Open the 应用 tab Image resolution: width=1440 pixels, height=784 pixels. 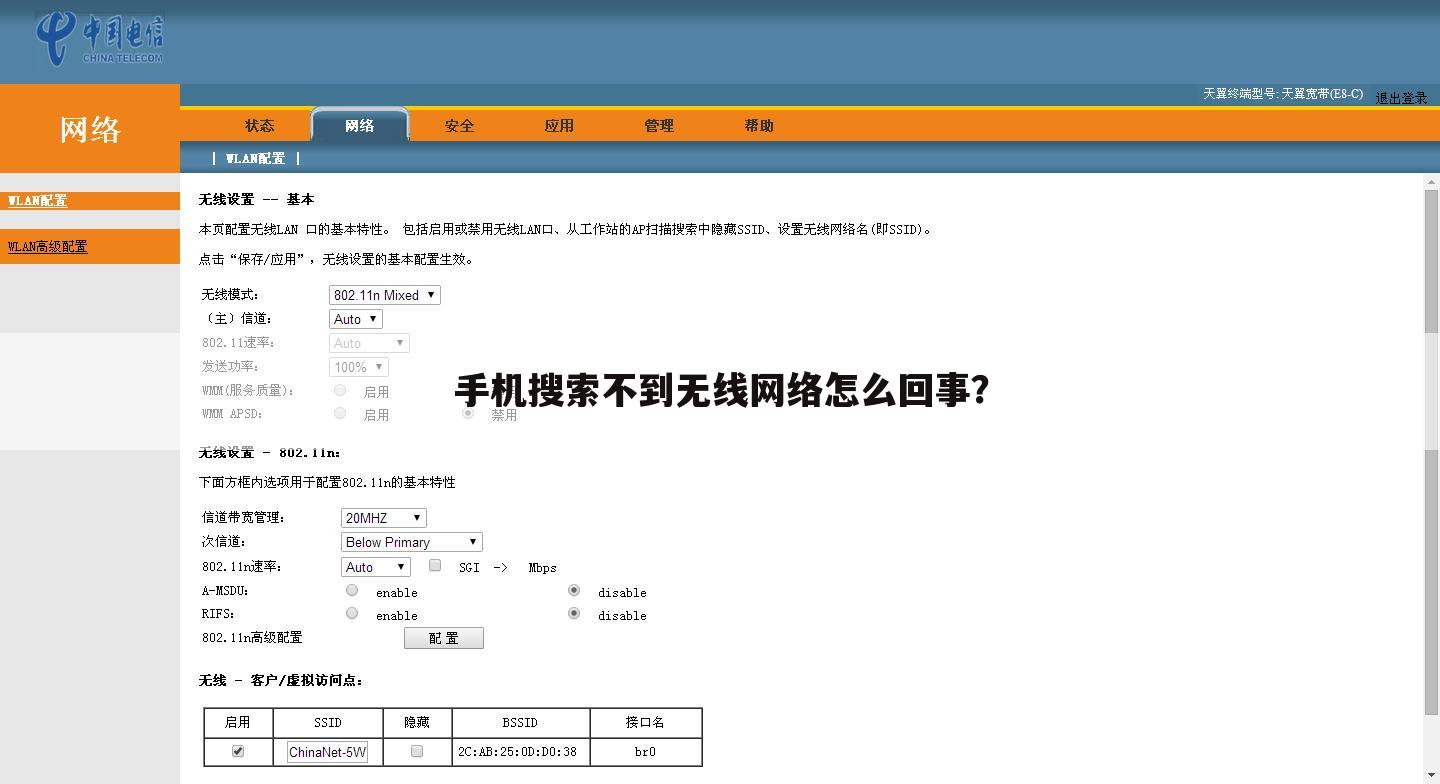coord(559,126)
